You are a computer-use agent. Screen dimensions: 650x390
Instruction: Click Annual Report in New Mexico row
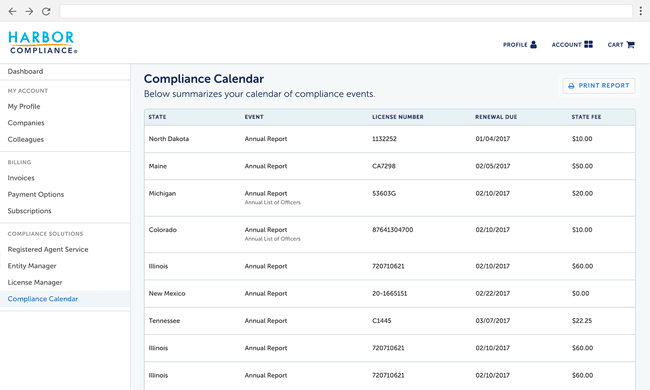pos(266,293)
